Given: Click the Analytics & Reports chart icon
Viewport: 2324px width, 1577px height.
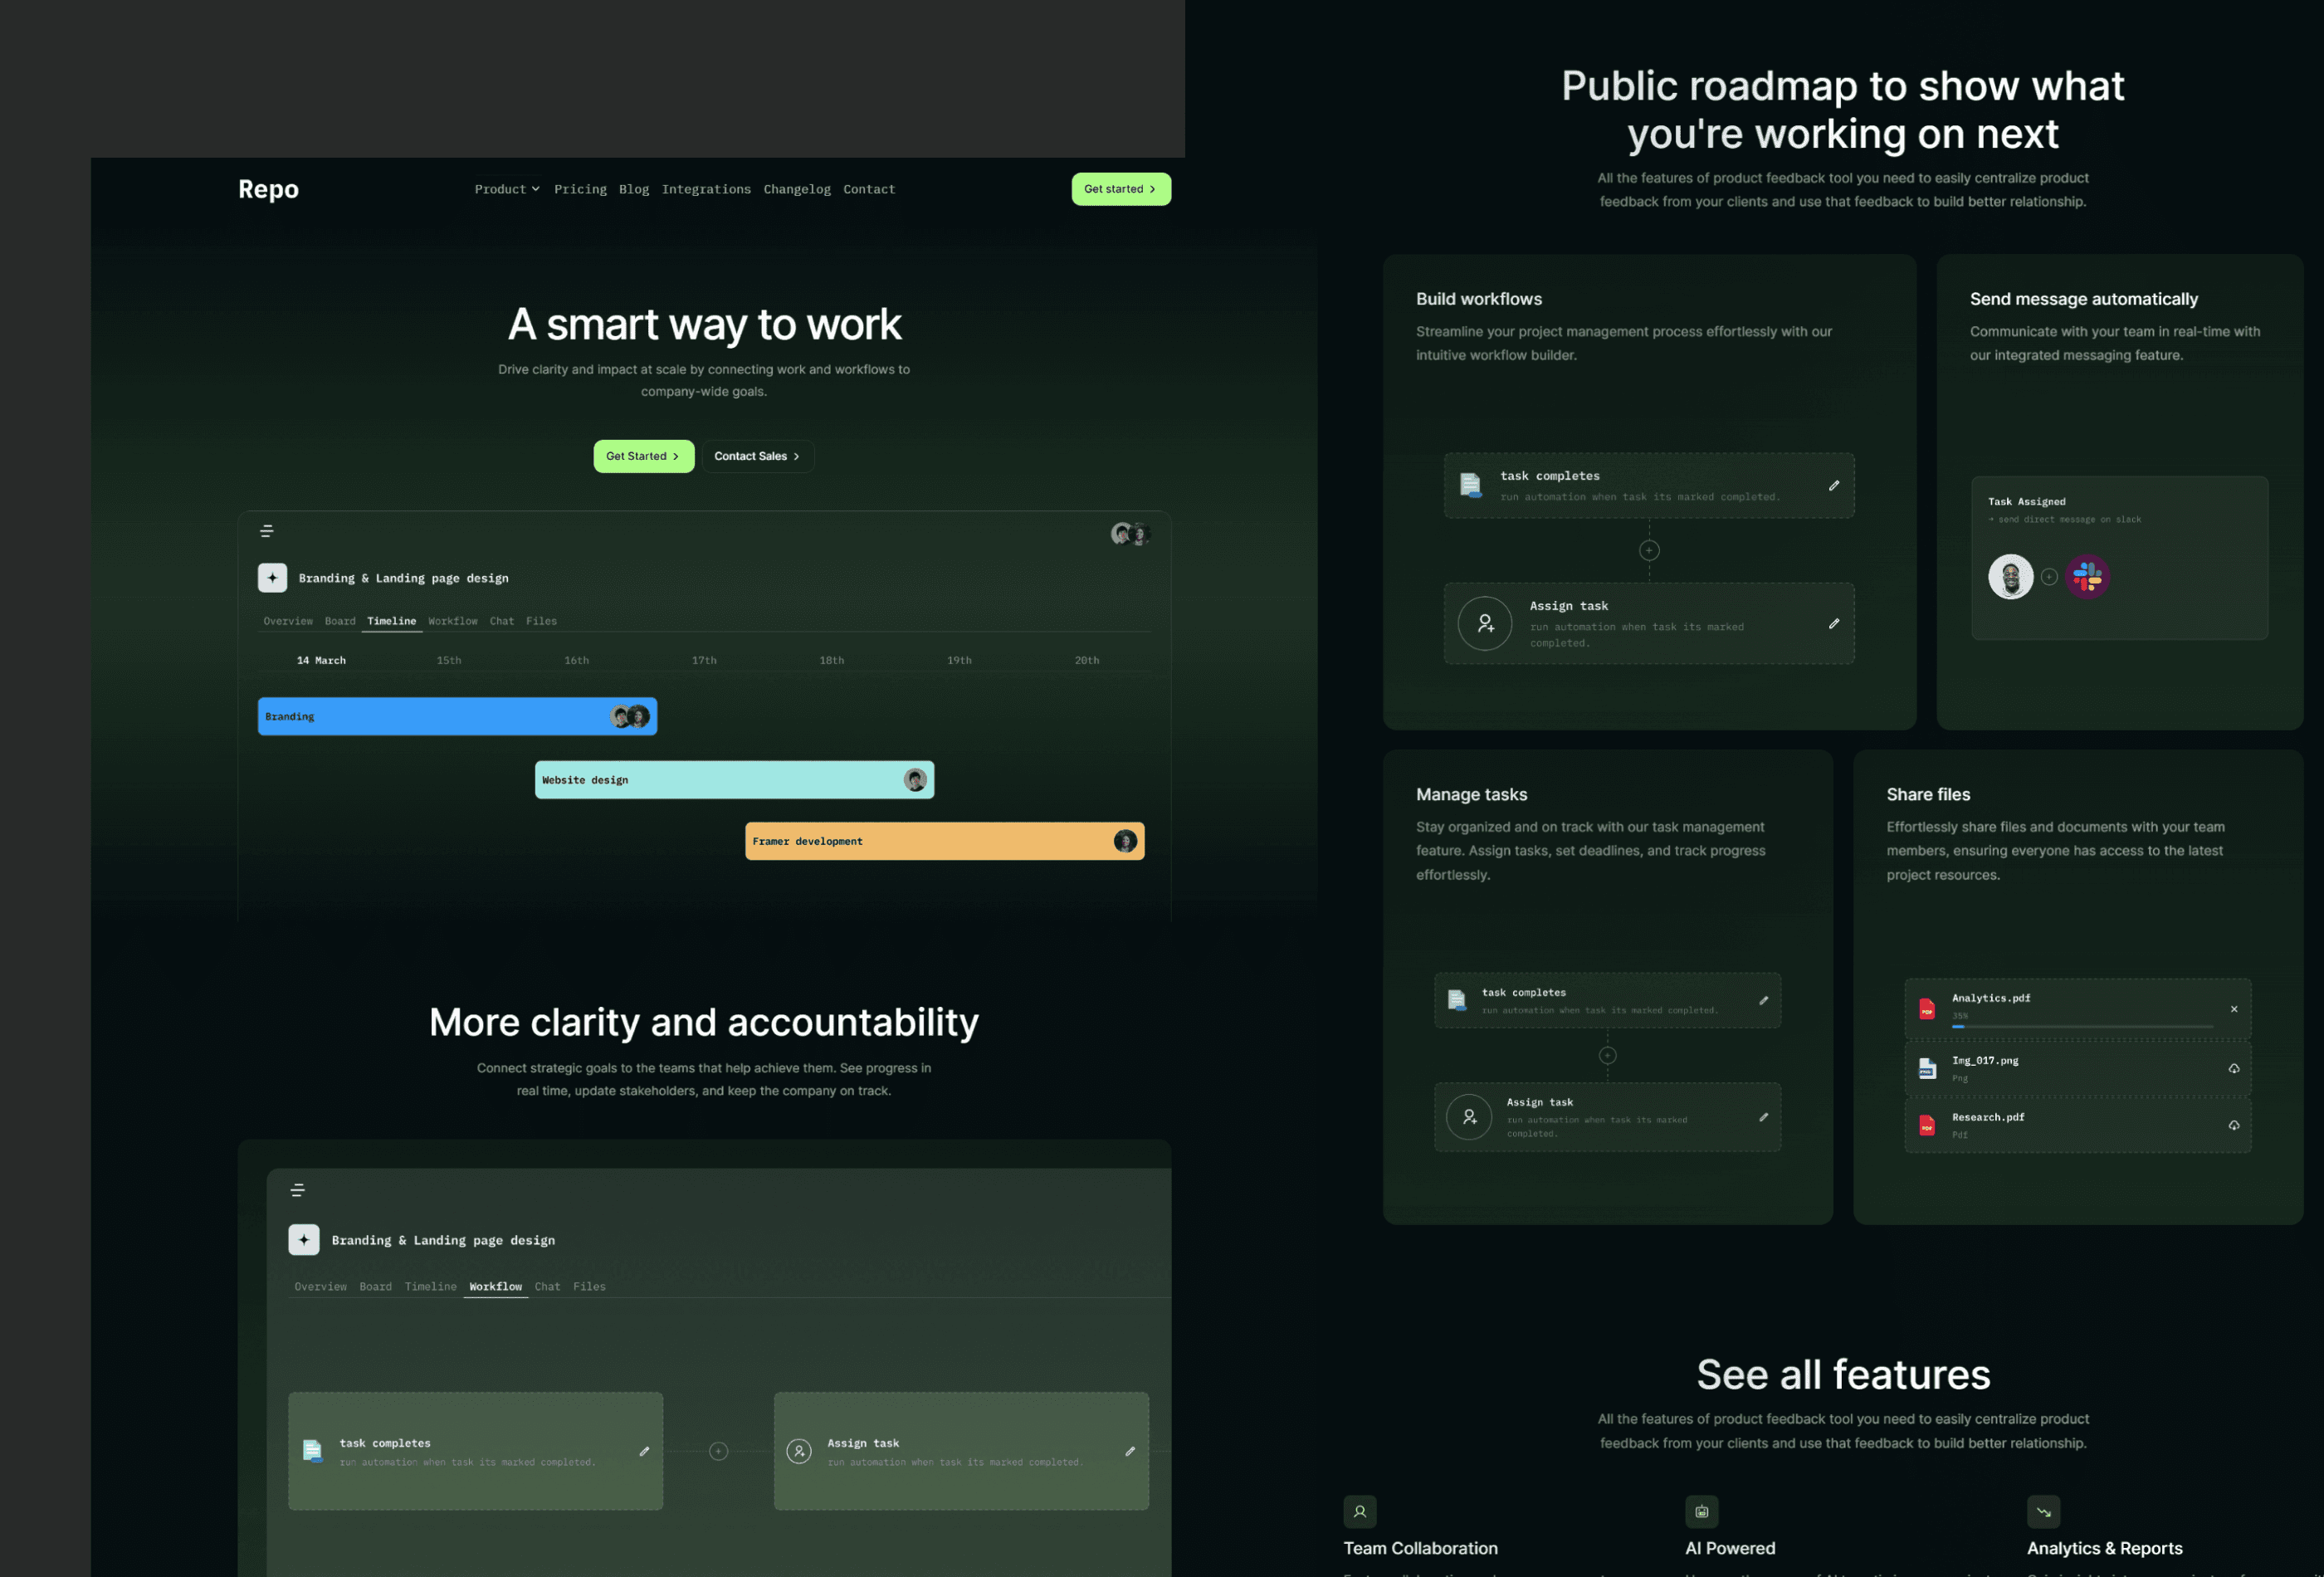Looking at the screenshot, I should (x=2044, y=1512).
